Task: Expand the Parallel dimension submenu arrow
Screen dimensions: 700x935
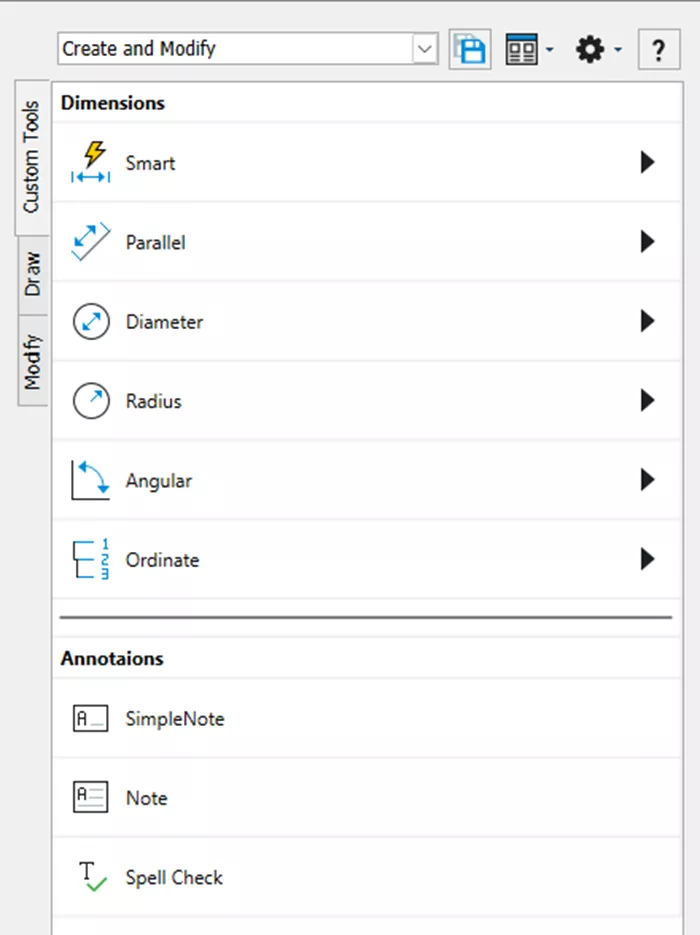Action: 647,242
